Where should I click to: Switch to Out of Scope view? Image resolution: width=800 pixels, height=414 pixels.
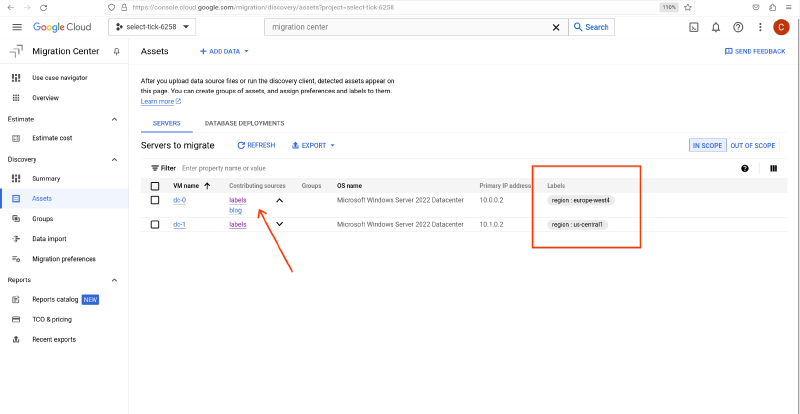(753, 145)
